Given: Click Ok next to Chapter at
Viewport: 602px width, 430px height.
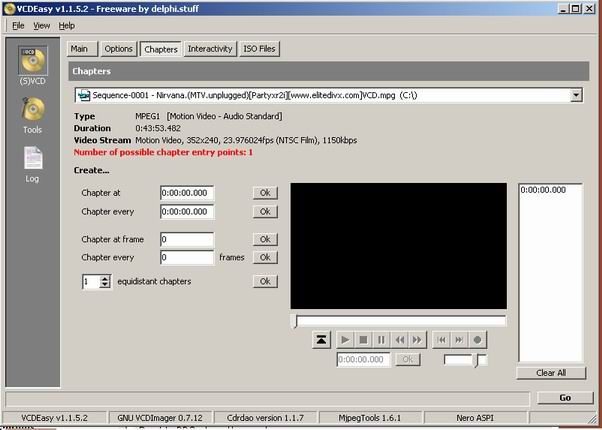Looking at the screenshot, I should click(x=265, y=193).
